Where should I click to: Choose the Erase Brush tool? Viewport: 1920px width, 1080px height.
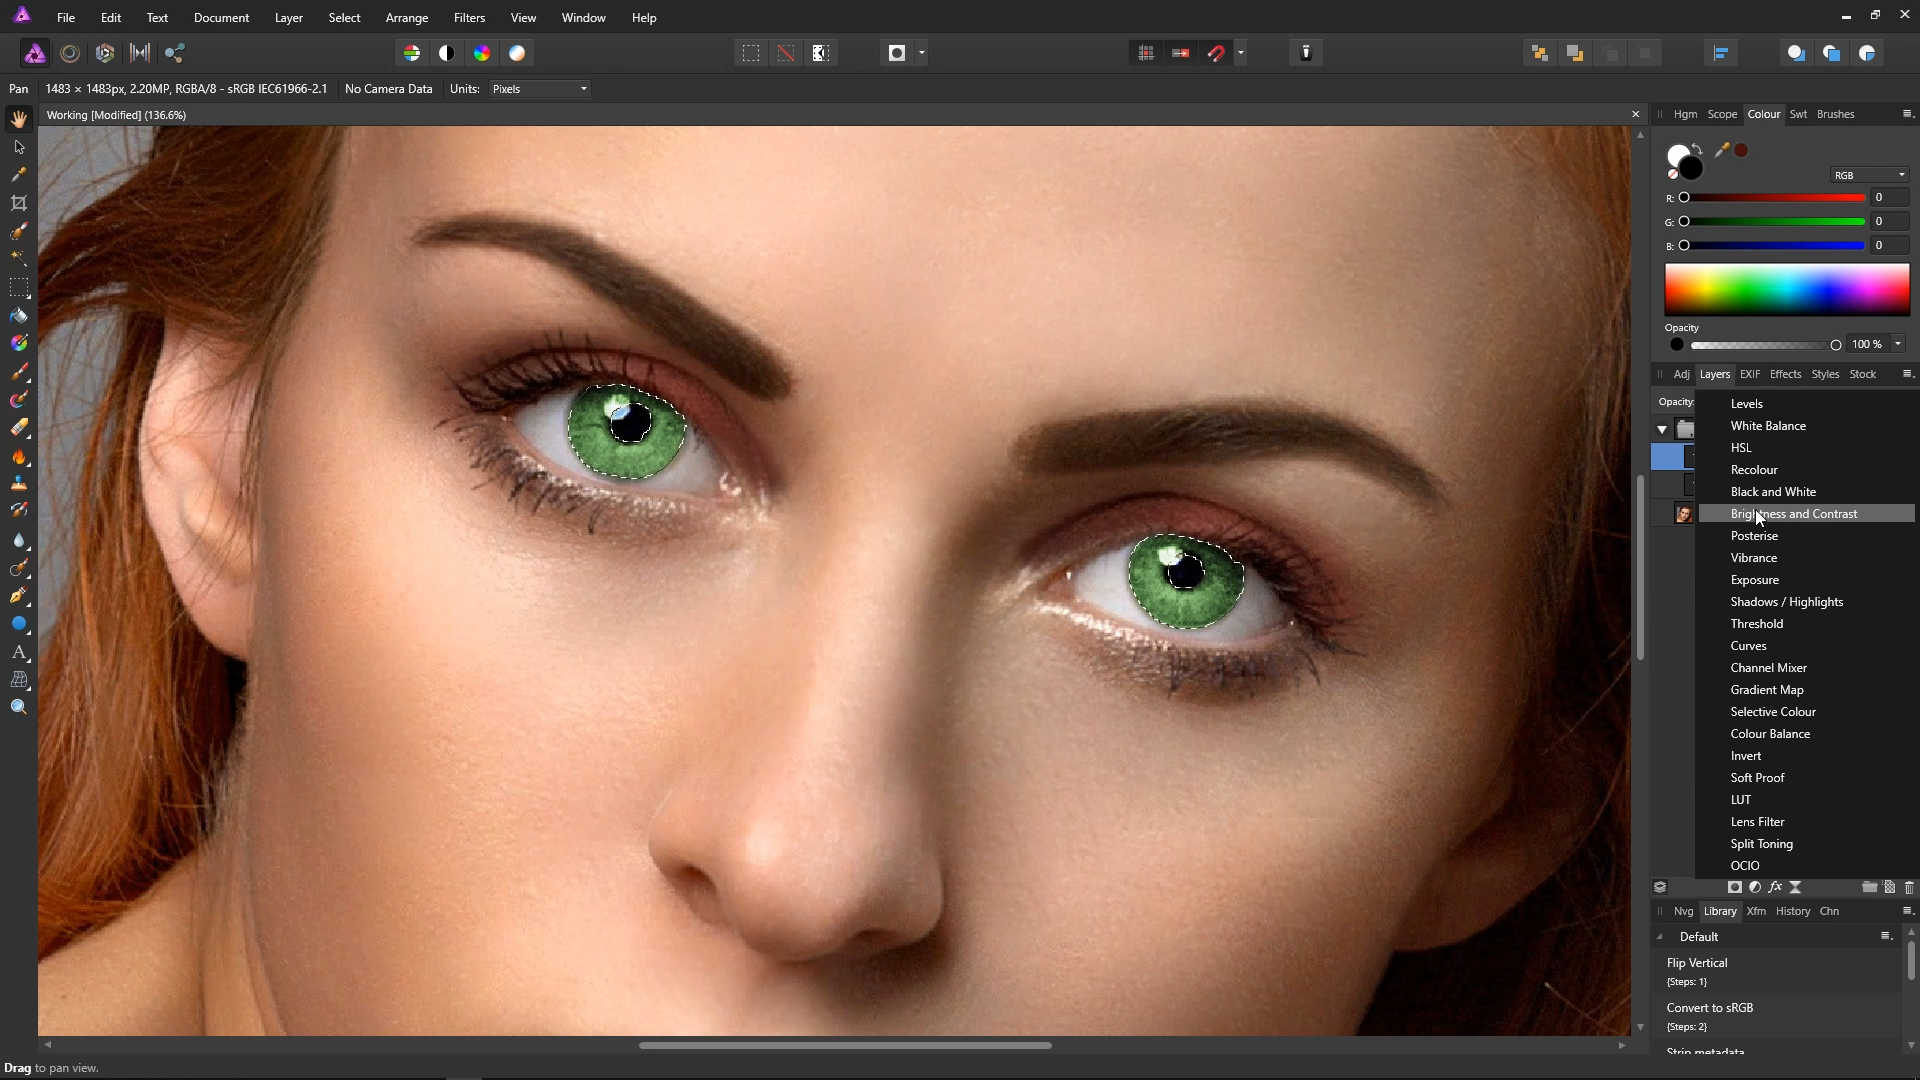click(x=18, y=428)
